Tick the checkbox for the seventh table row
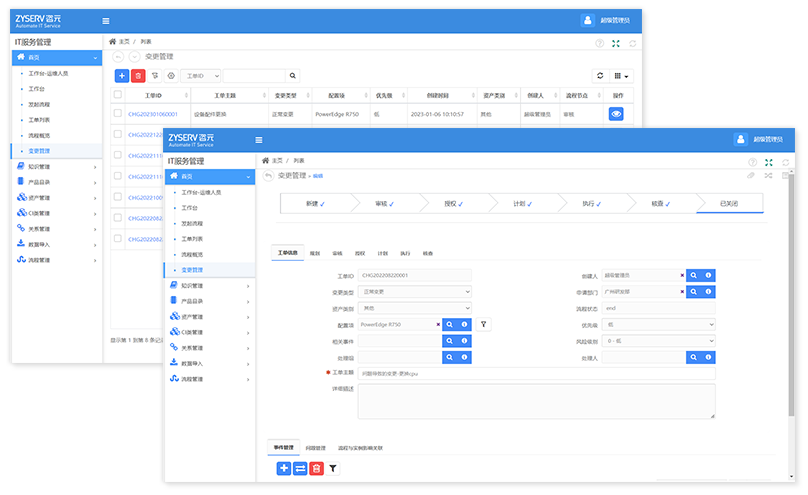This screenshot has width=808, height=495. pos(117,238)
